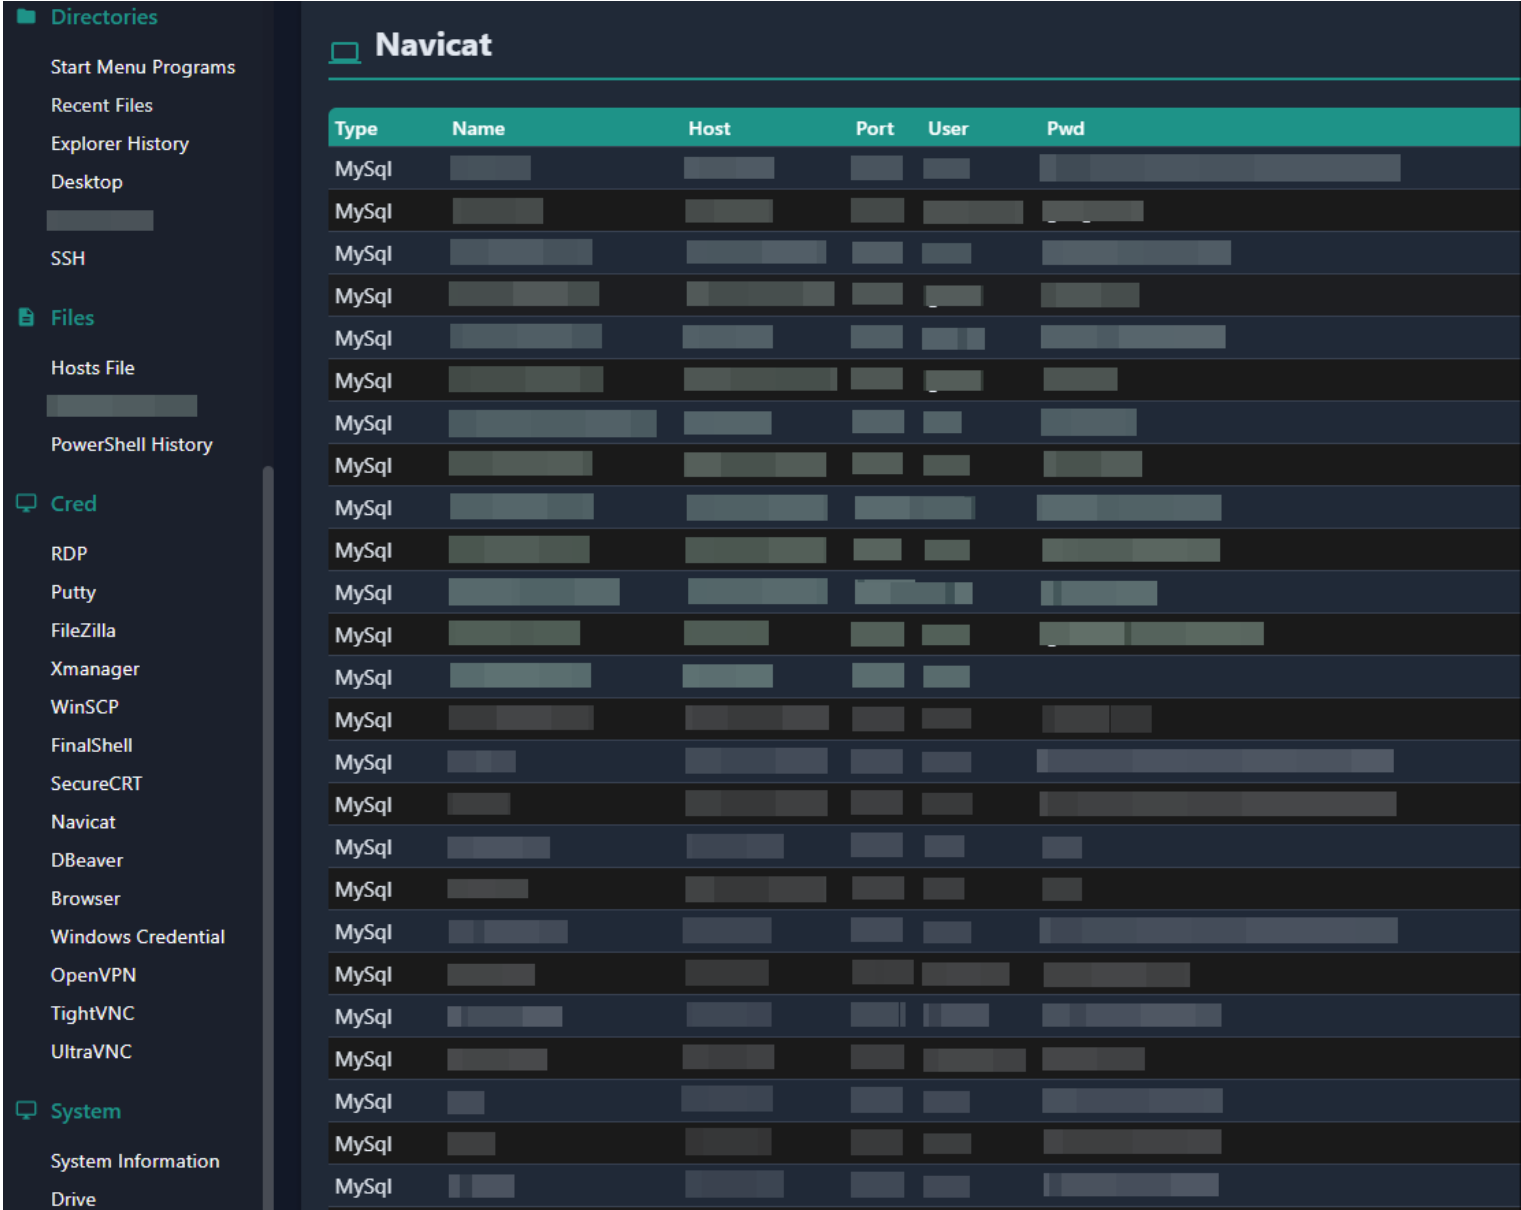This screenshot has width=1521, height=1210.
Task: Open System Information page
Action: pyautogui.click(x=135, y=1161)
